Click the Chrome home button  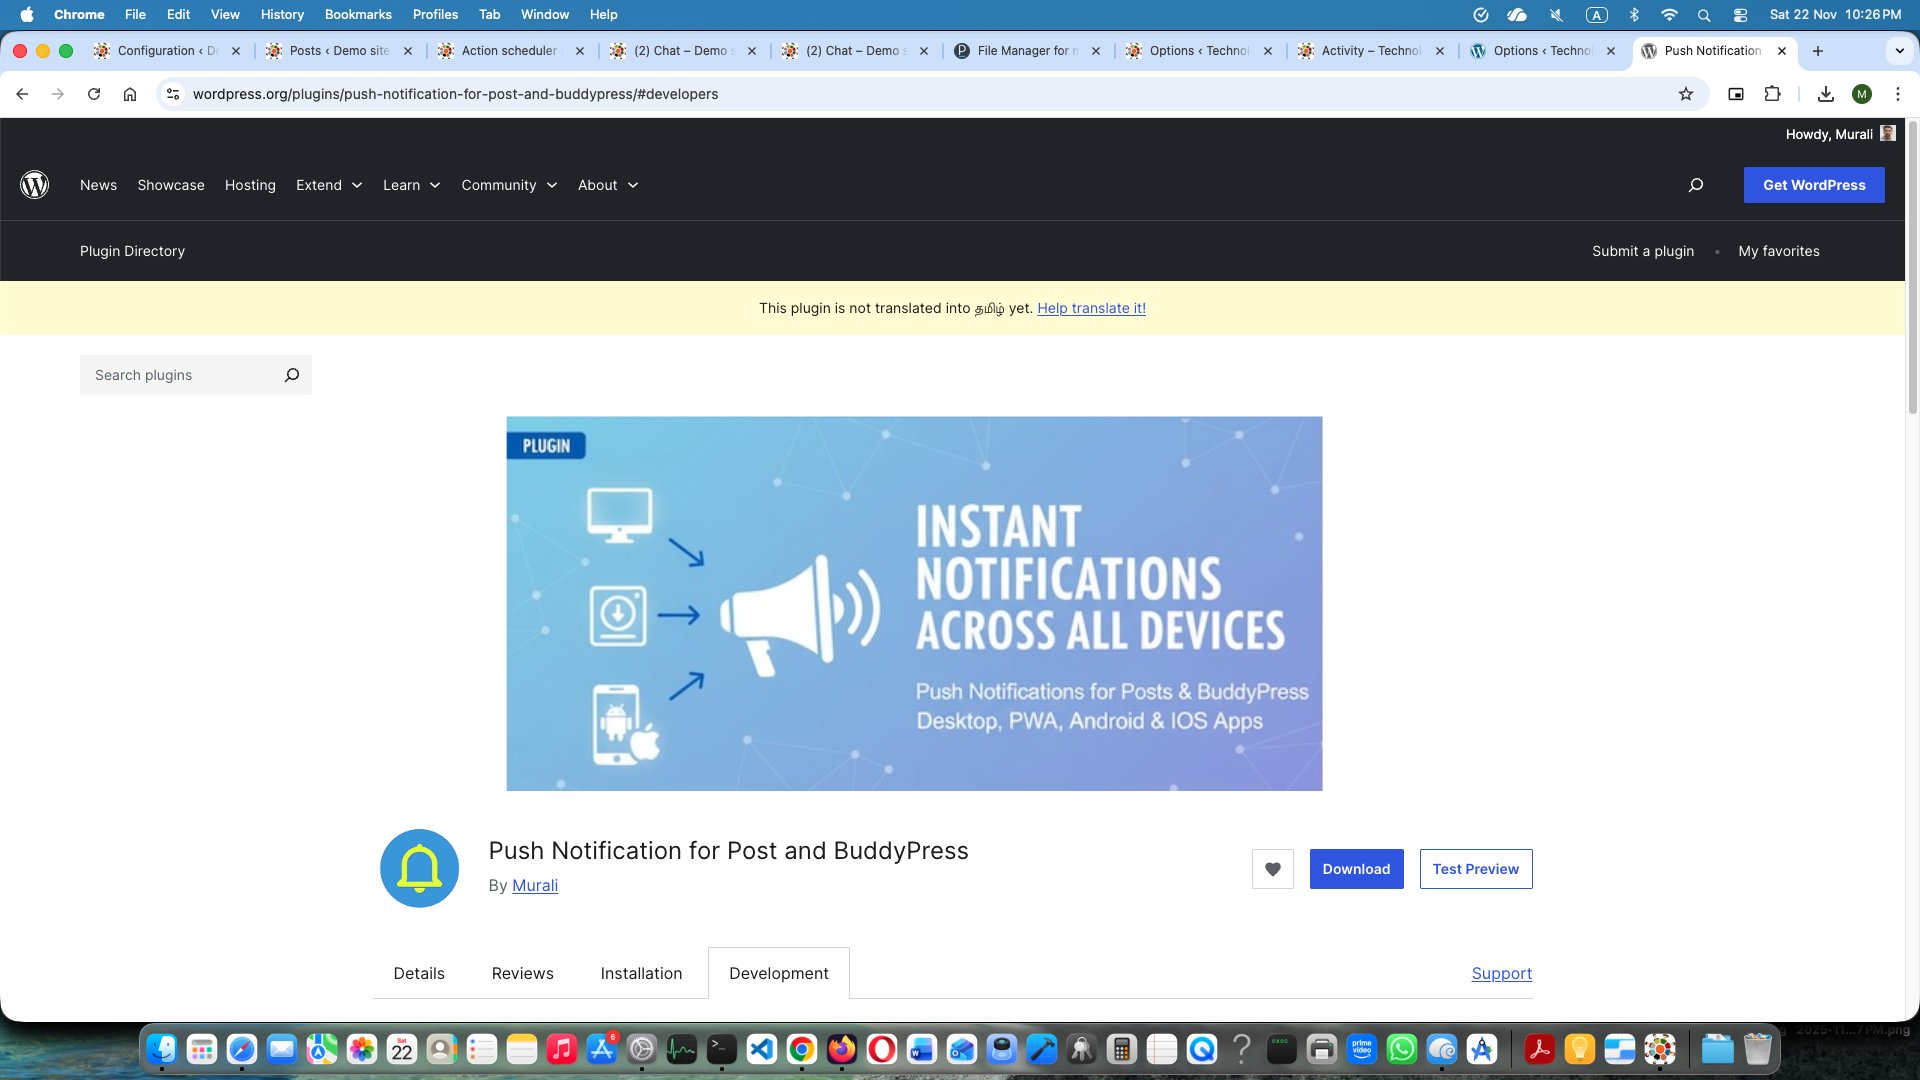pos(130,94)
